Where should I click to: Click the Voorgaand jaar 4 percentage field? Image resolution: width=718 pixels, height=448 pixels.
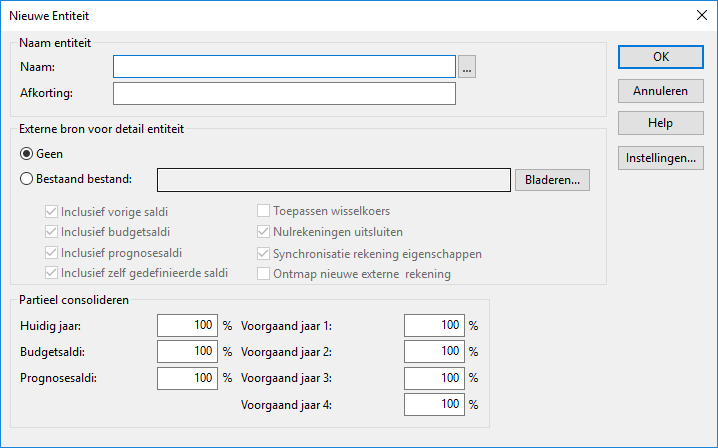(434, 404)
